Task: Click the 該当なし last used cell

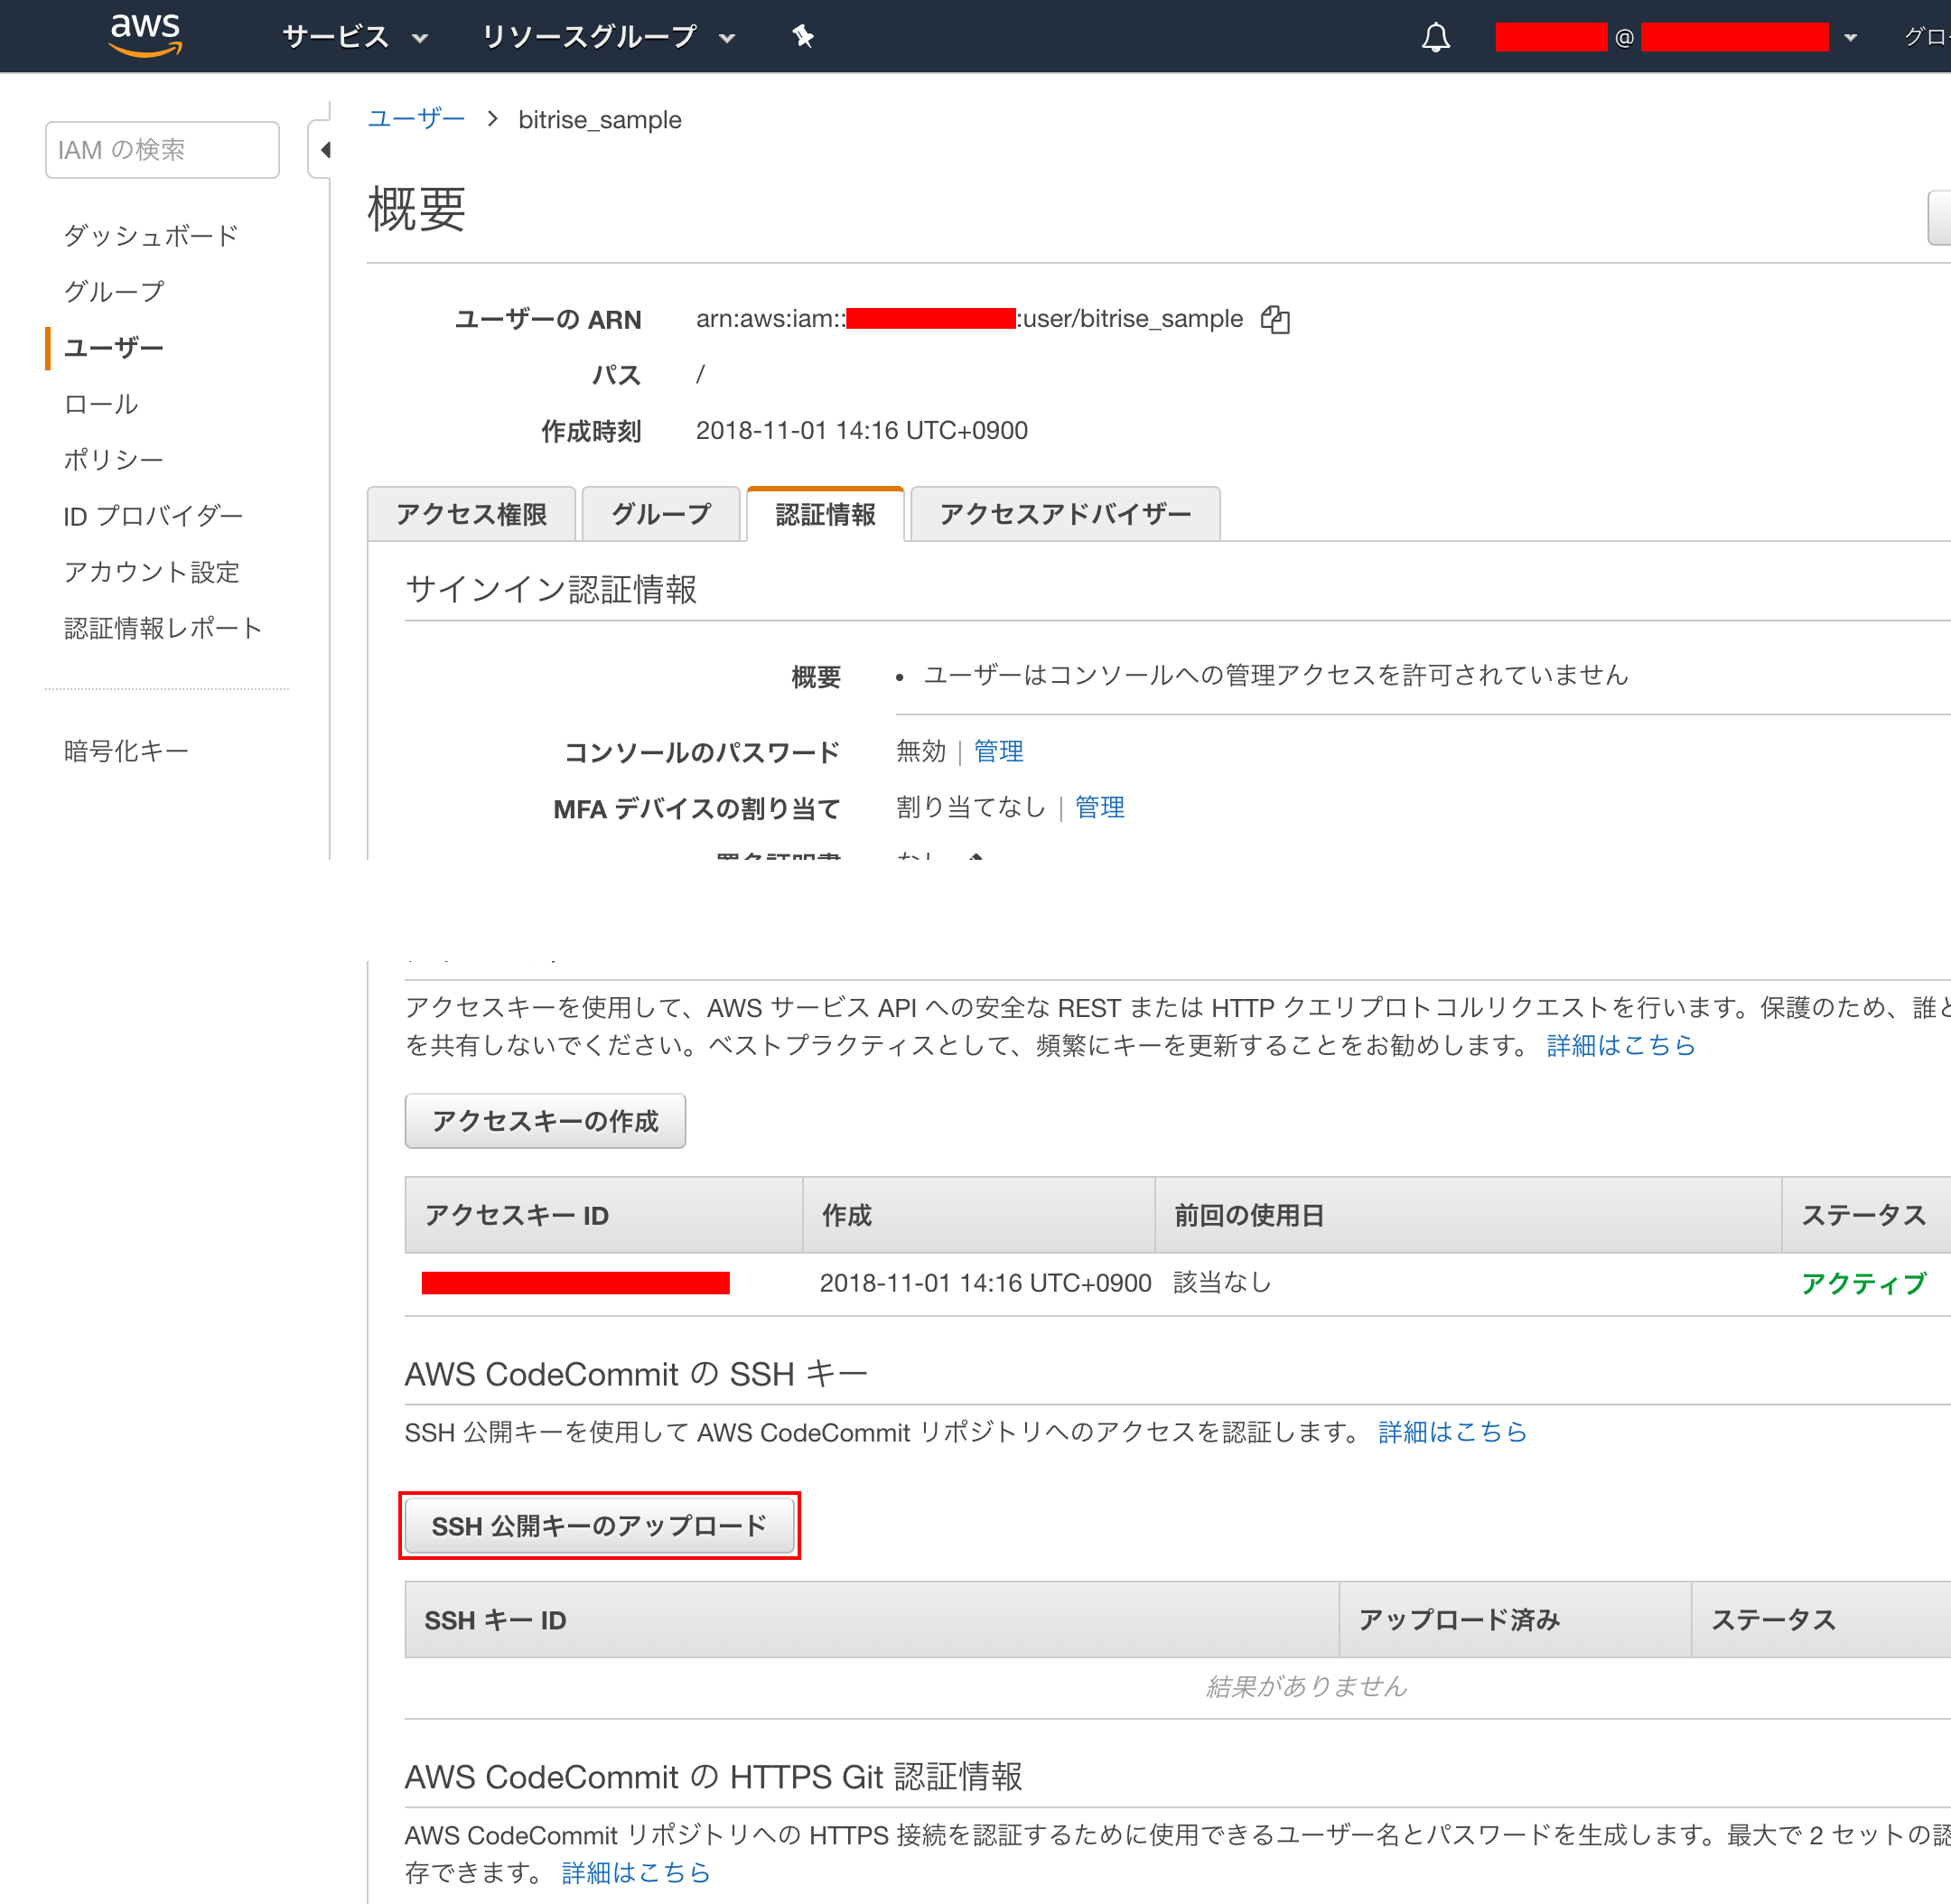Action: [x=1222, y=1283]
